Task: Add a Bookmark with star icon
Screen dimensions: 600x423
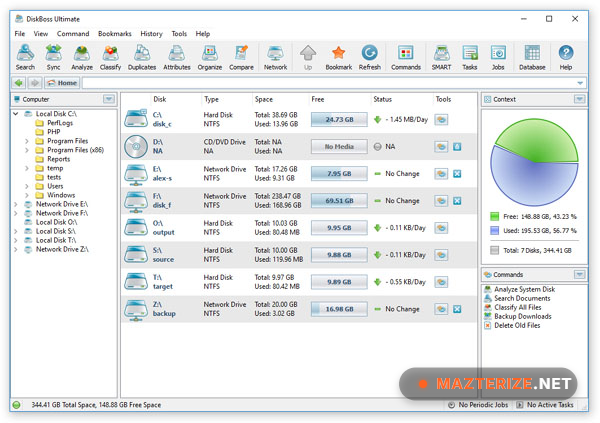Action: coord(339,57)
